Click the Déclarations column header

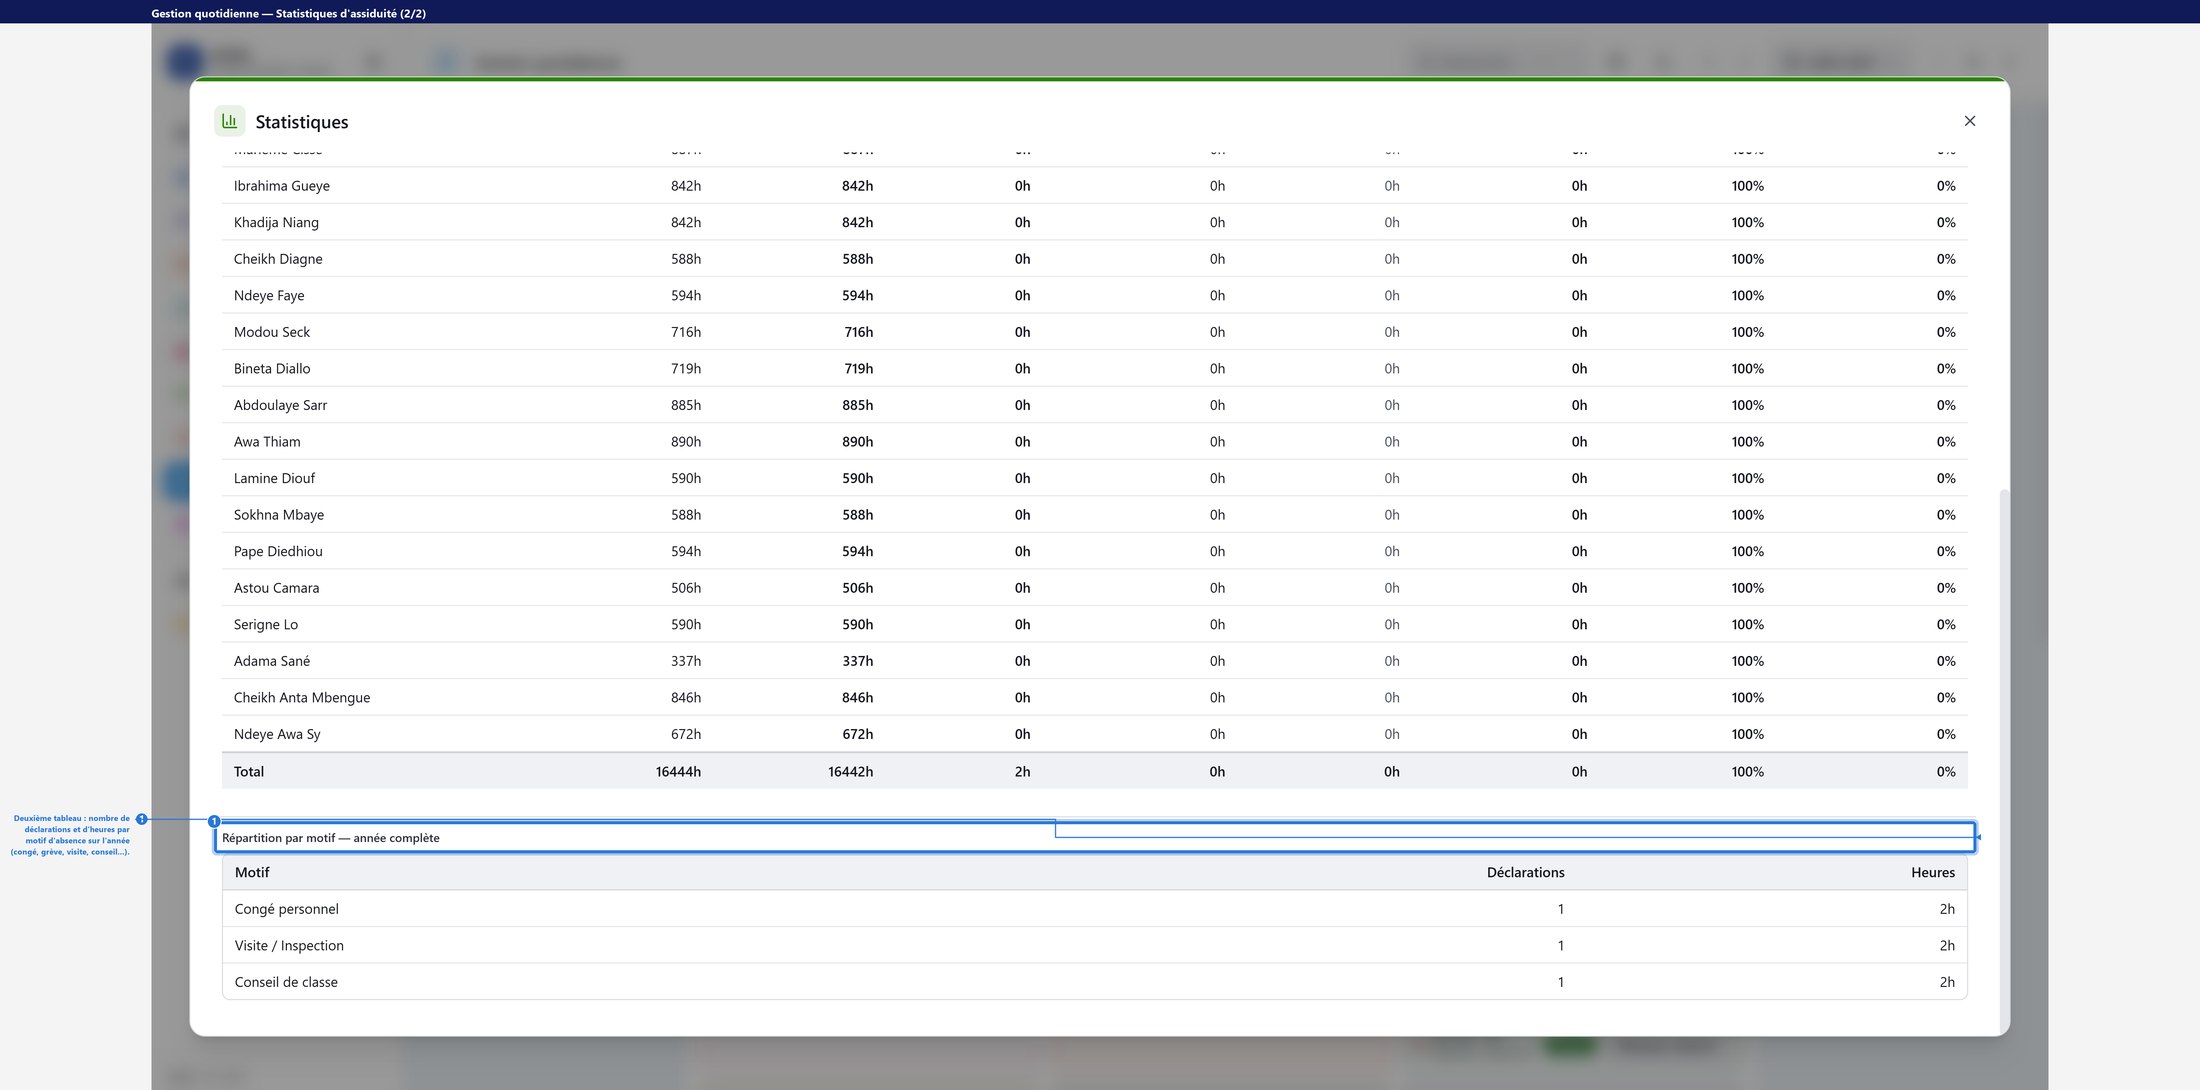(x=1525, y=872)
